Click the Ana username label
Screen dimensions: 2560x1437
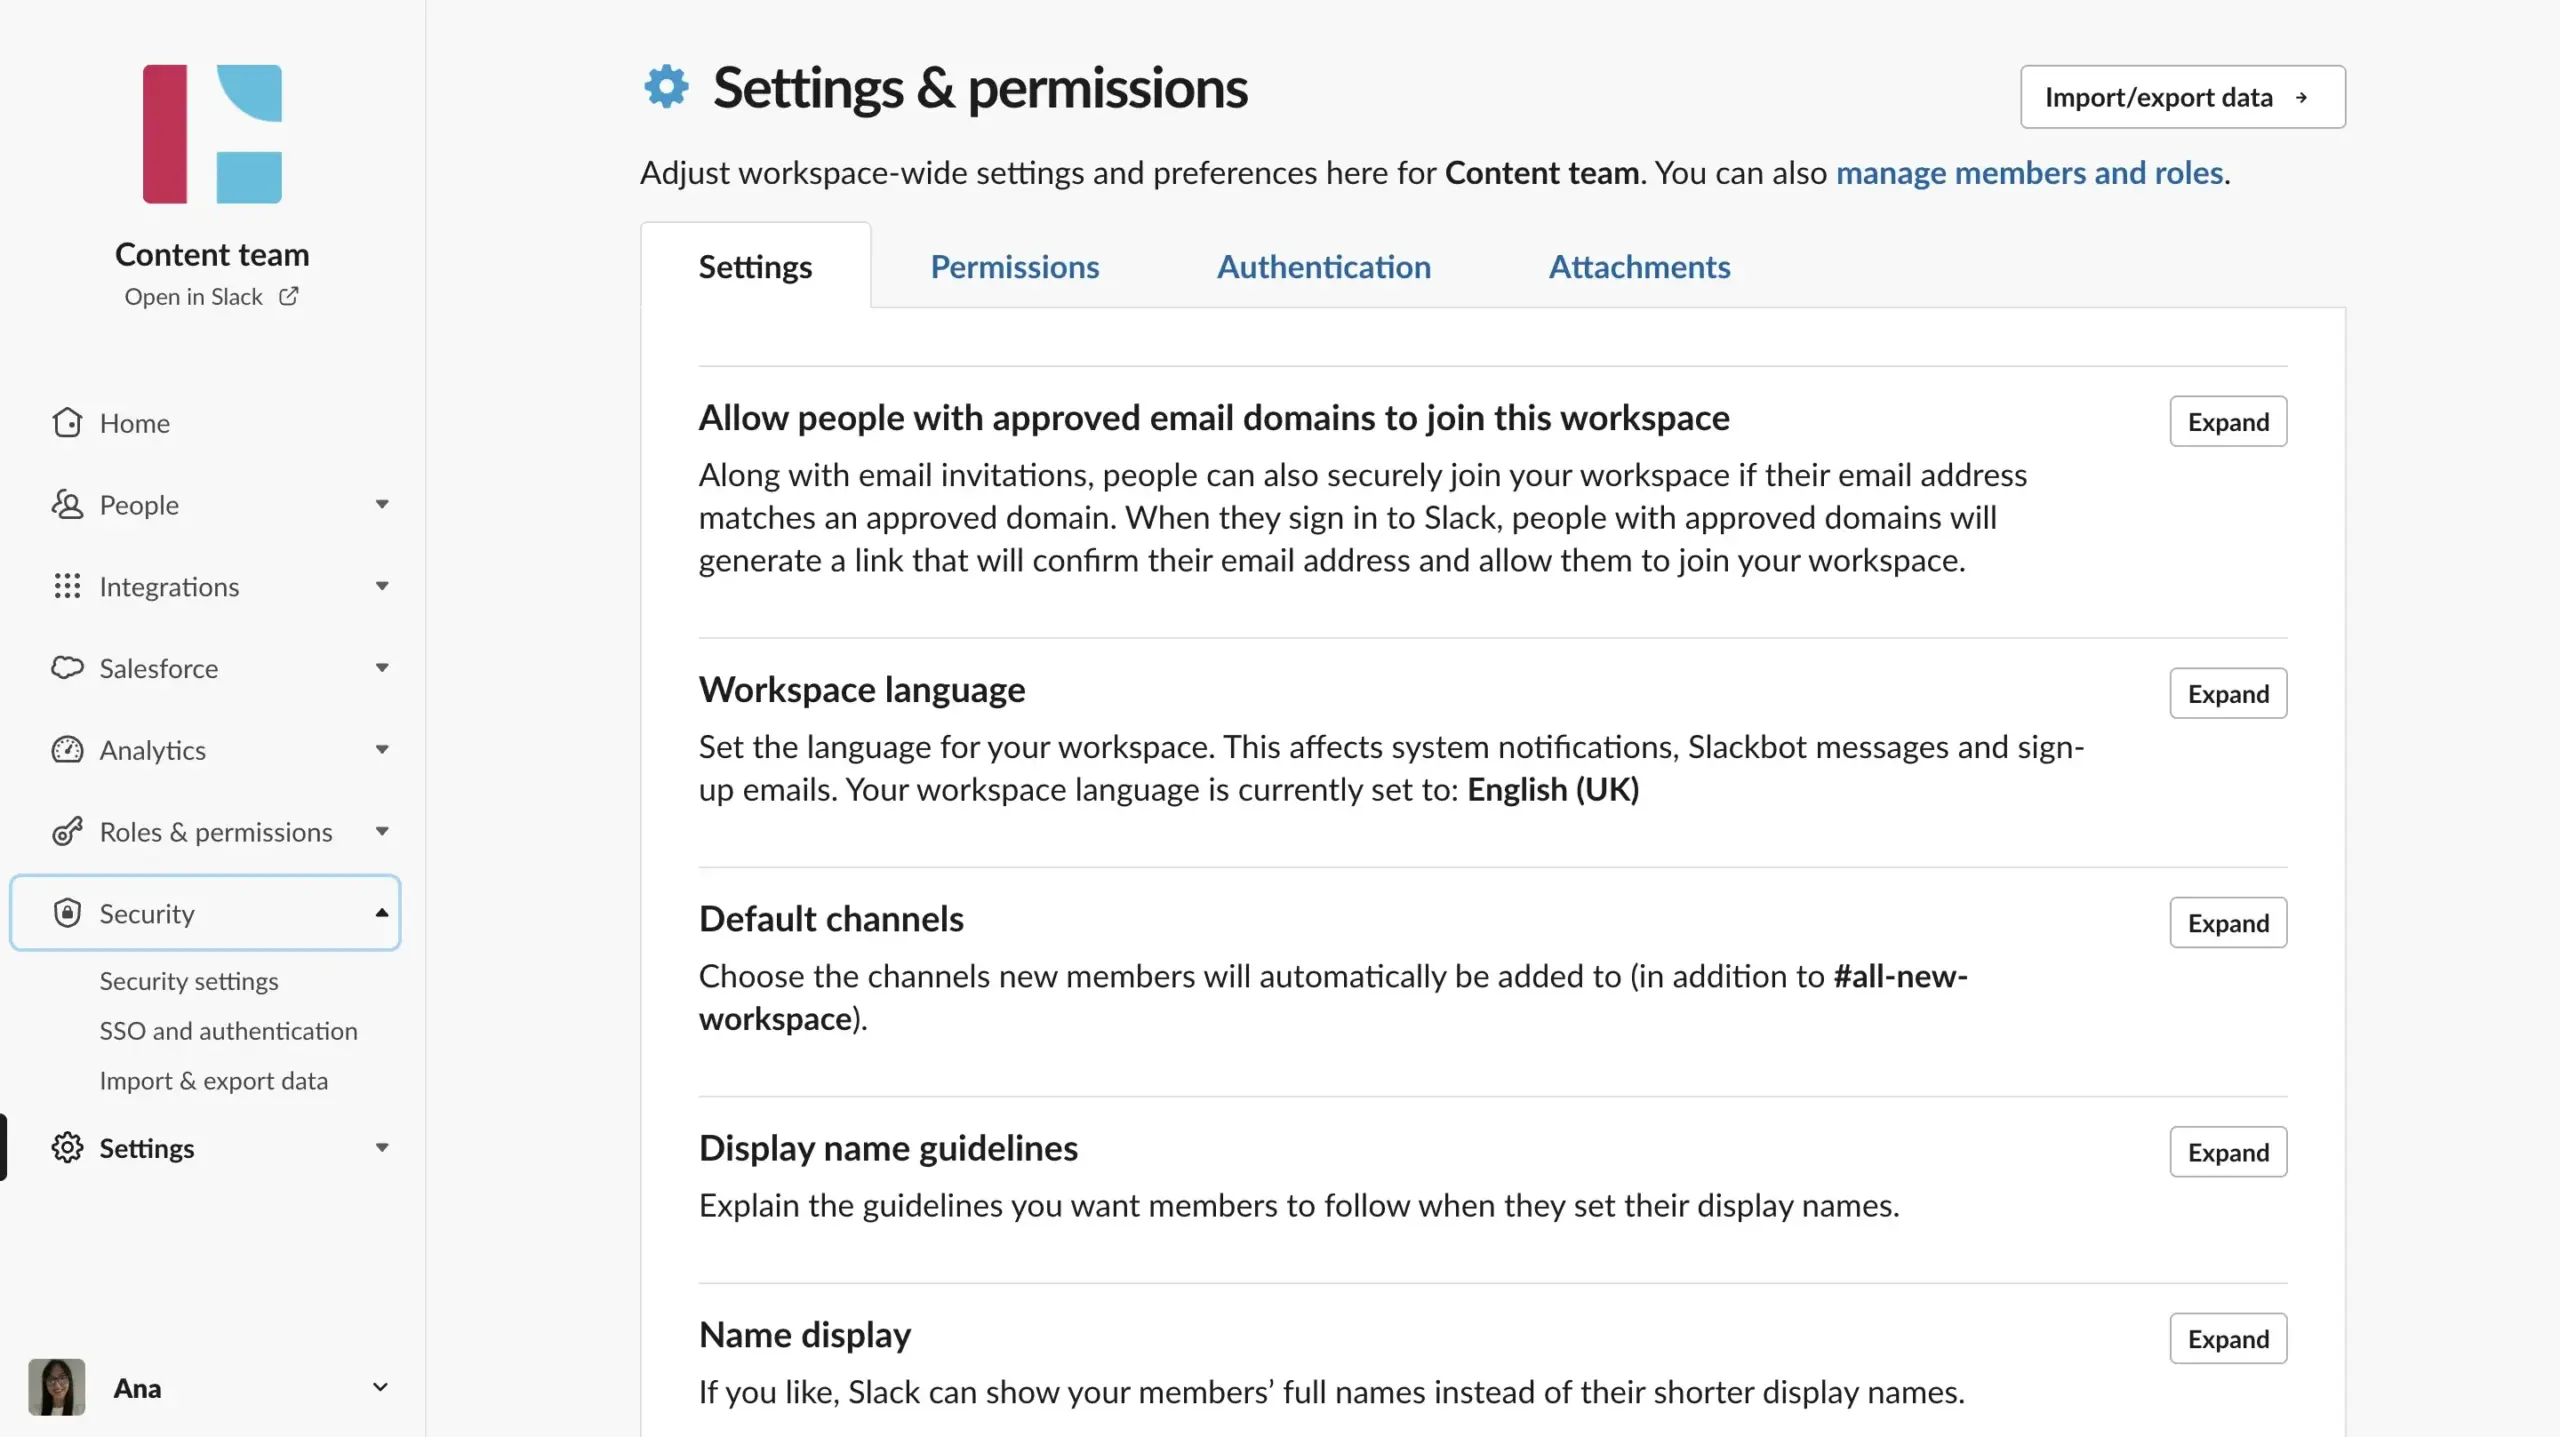(137, 1388)
